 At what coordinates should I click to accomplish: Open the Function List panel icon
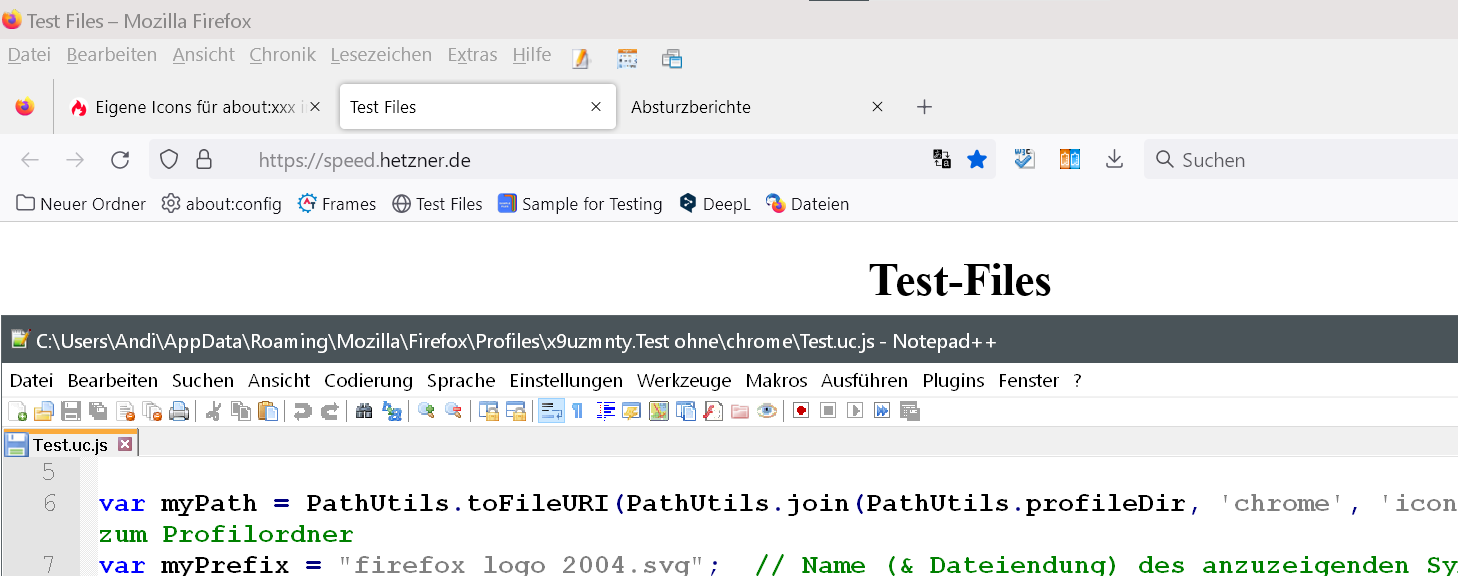713,411
